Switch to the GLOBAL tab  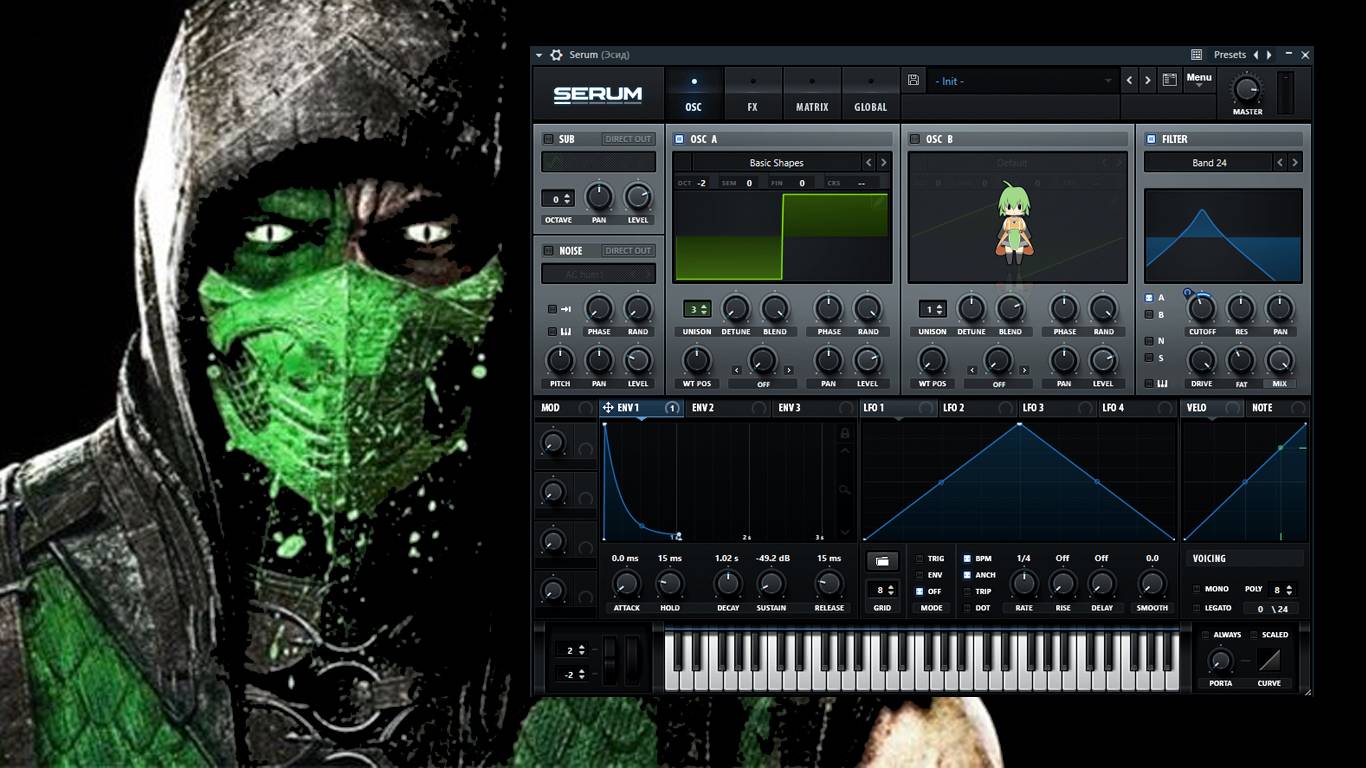[871, 95]
